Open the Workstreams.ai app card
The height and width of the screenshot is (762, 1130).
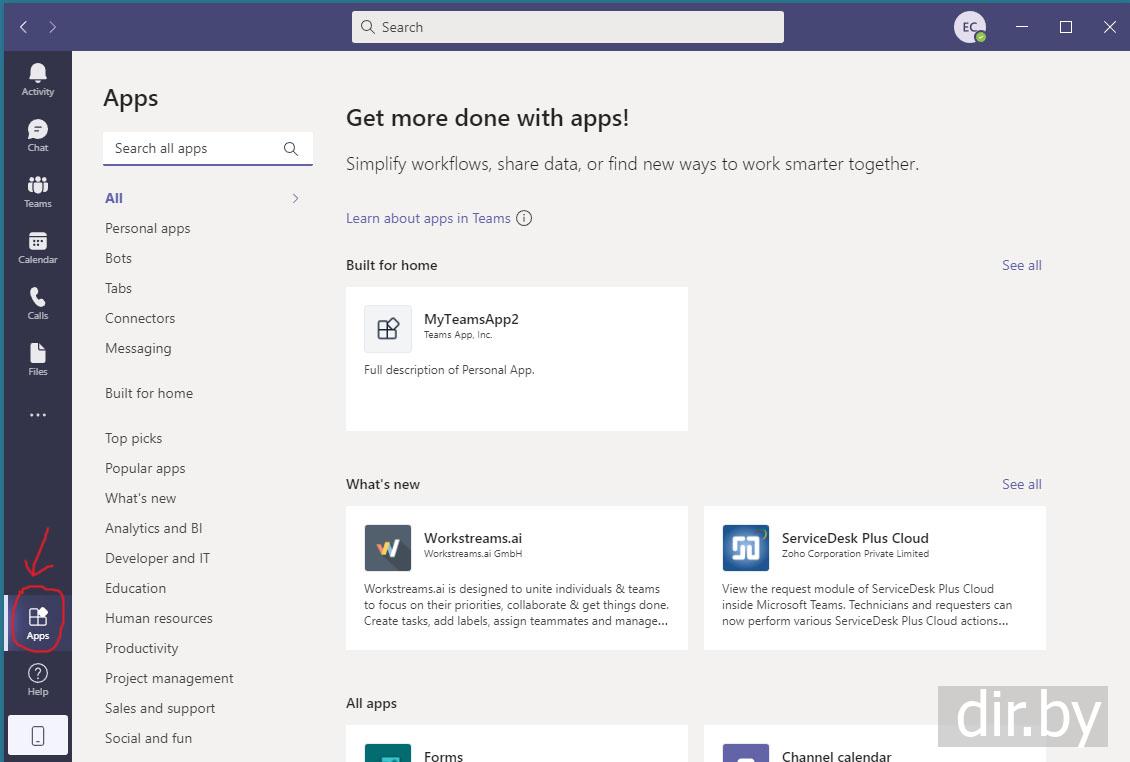516,578
